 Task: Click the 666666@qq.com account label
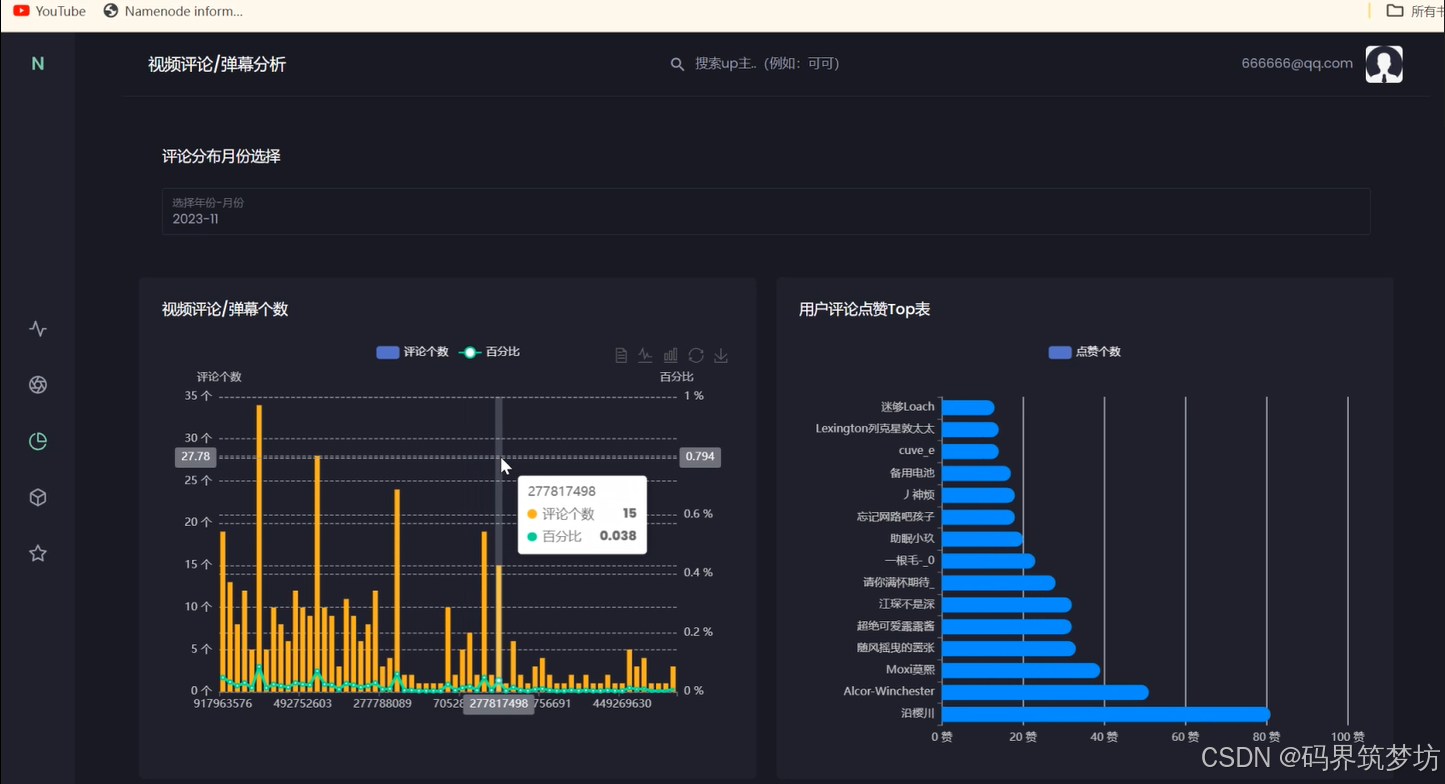[1297, 63]
